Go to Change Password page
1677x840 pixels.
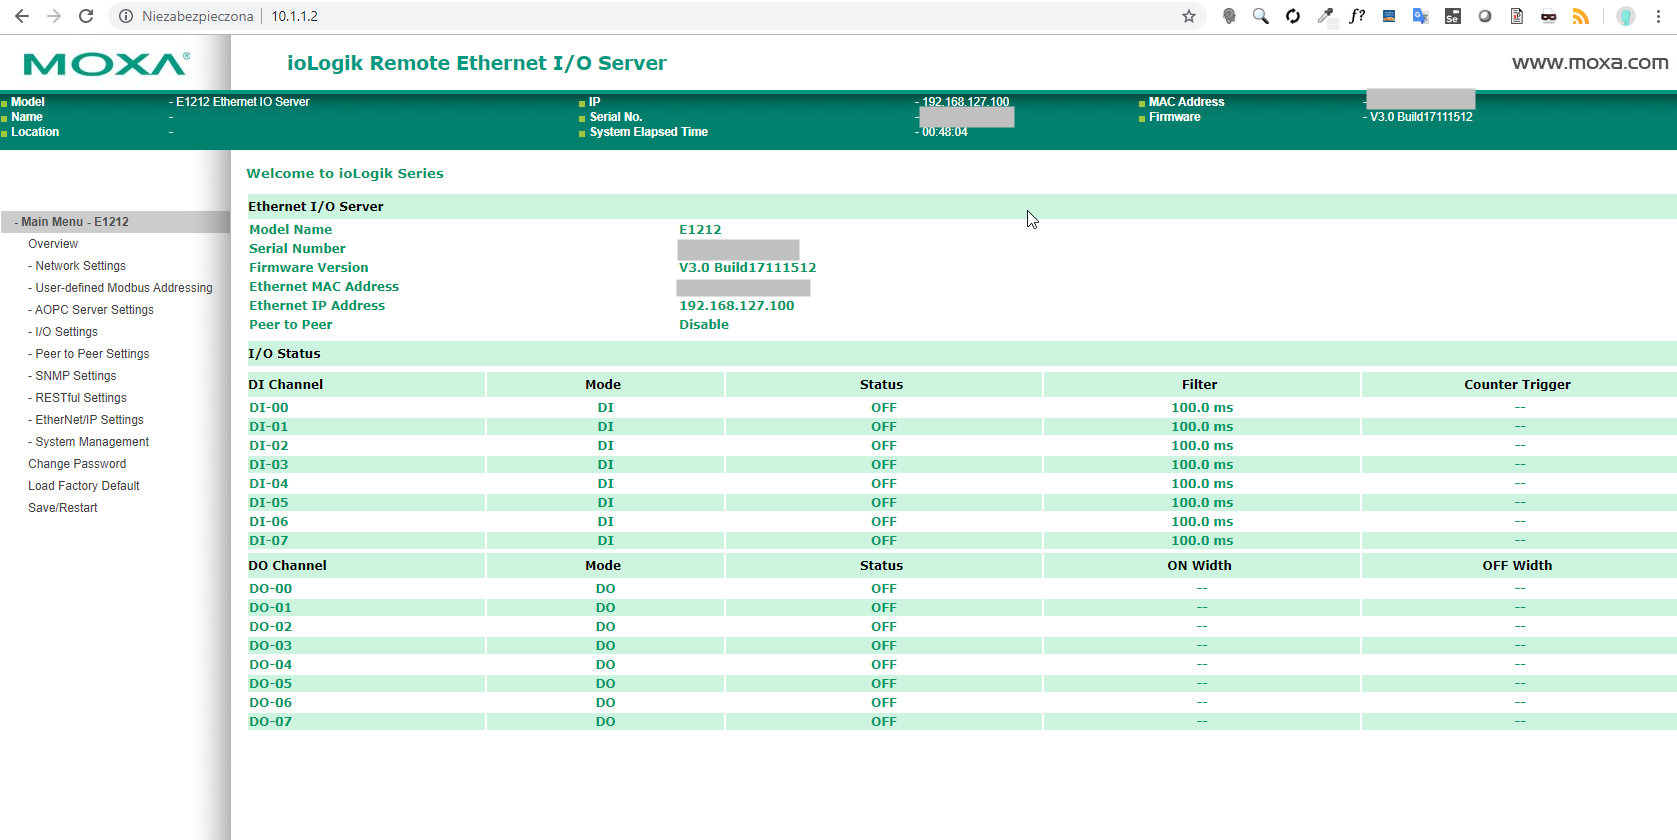[x=77, y=464]
